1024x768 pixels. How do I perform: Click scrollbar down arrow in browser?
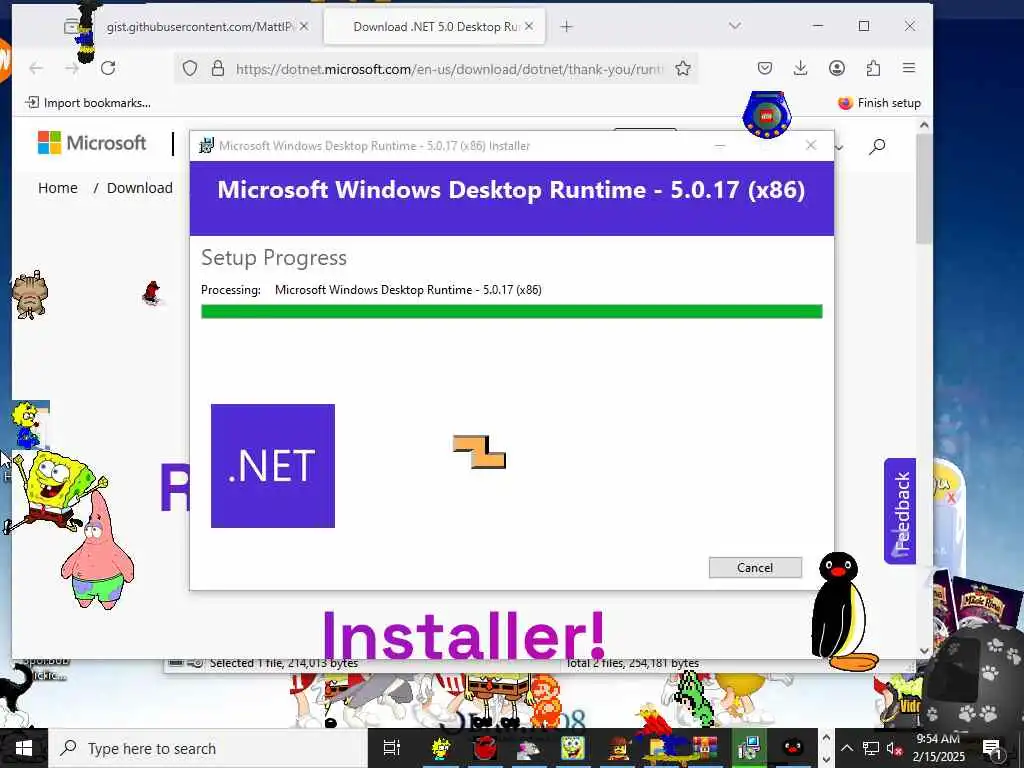click(923, 650)
